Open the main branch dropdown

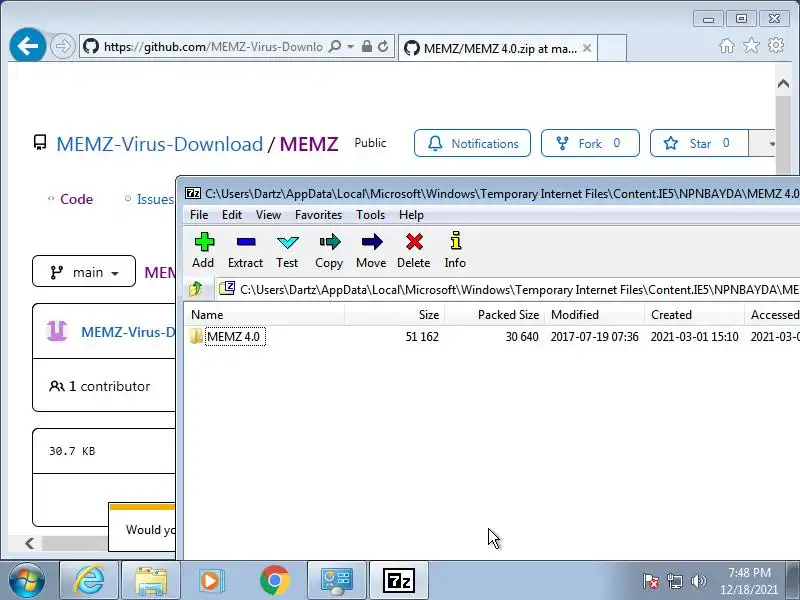click(x=84, y=272)
